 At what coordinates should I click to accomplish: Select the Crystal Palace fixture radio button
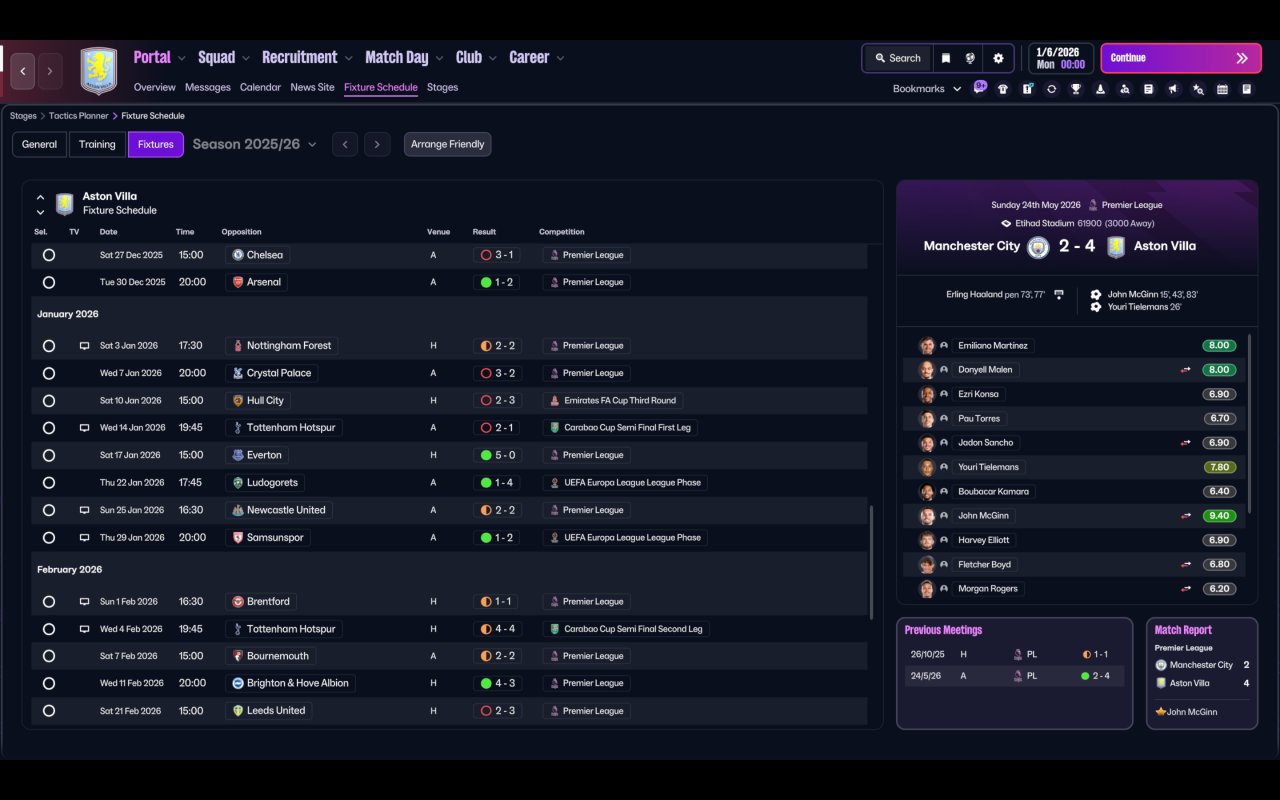coord(49,373)
